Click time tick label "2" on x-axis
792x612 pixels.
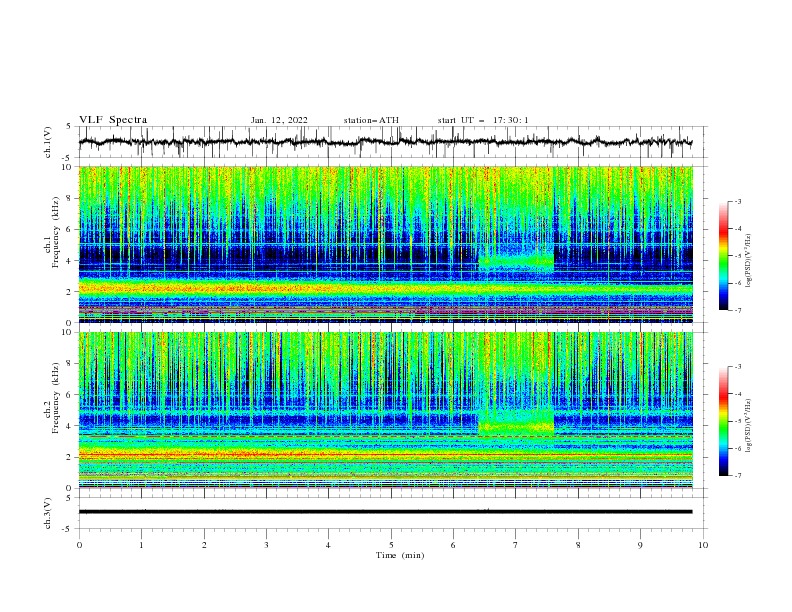[204, 545]
